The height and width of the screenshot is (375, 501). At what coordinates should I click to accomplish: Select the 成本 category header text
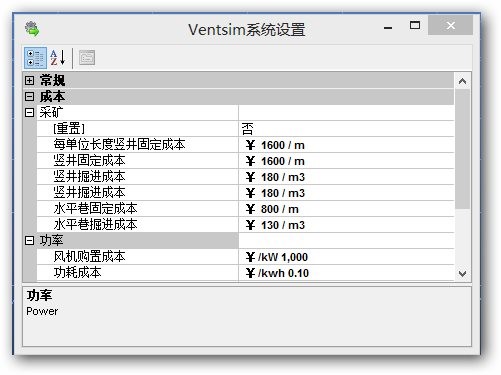click(x=52, y=97)
